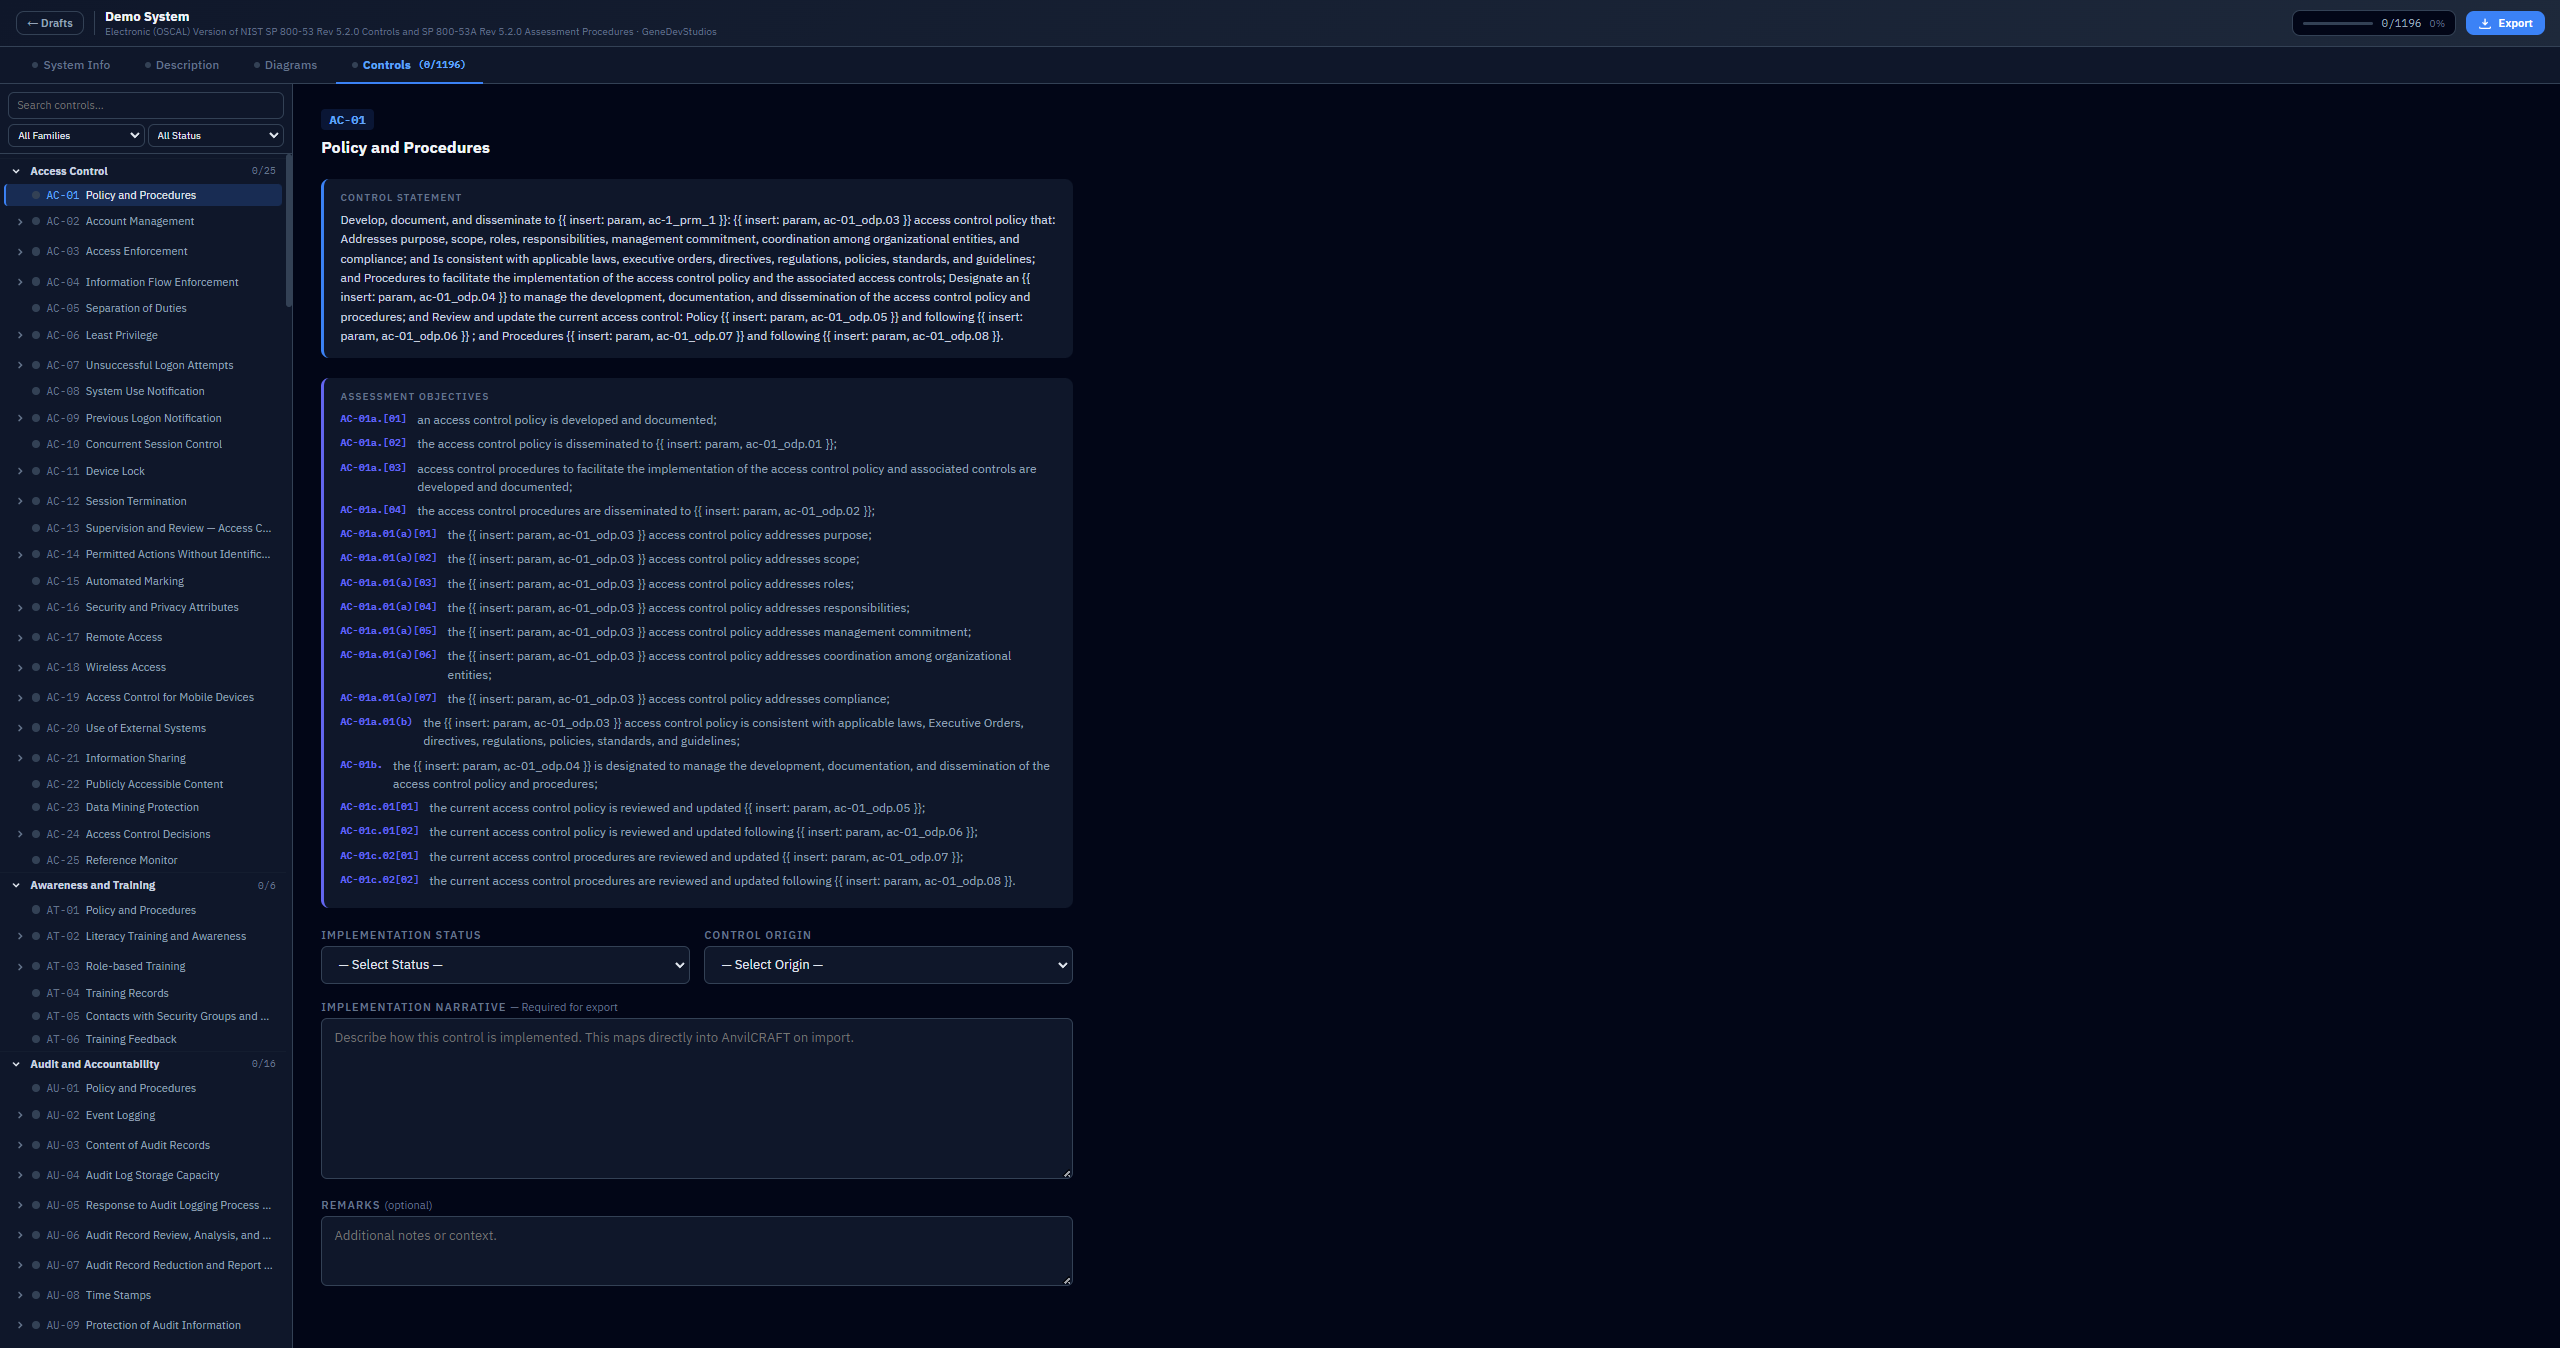The image size is (2560, 1348).
Task: Click into the Implementation Narrative textarea
Action: point(697,1098)
